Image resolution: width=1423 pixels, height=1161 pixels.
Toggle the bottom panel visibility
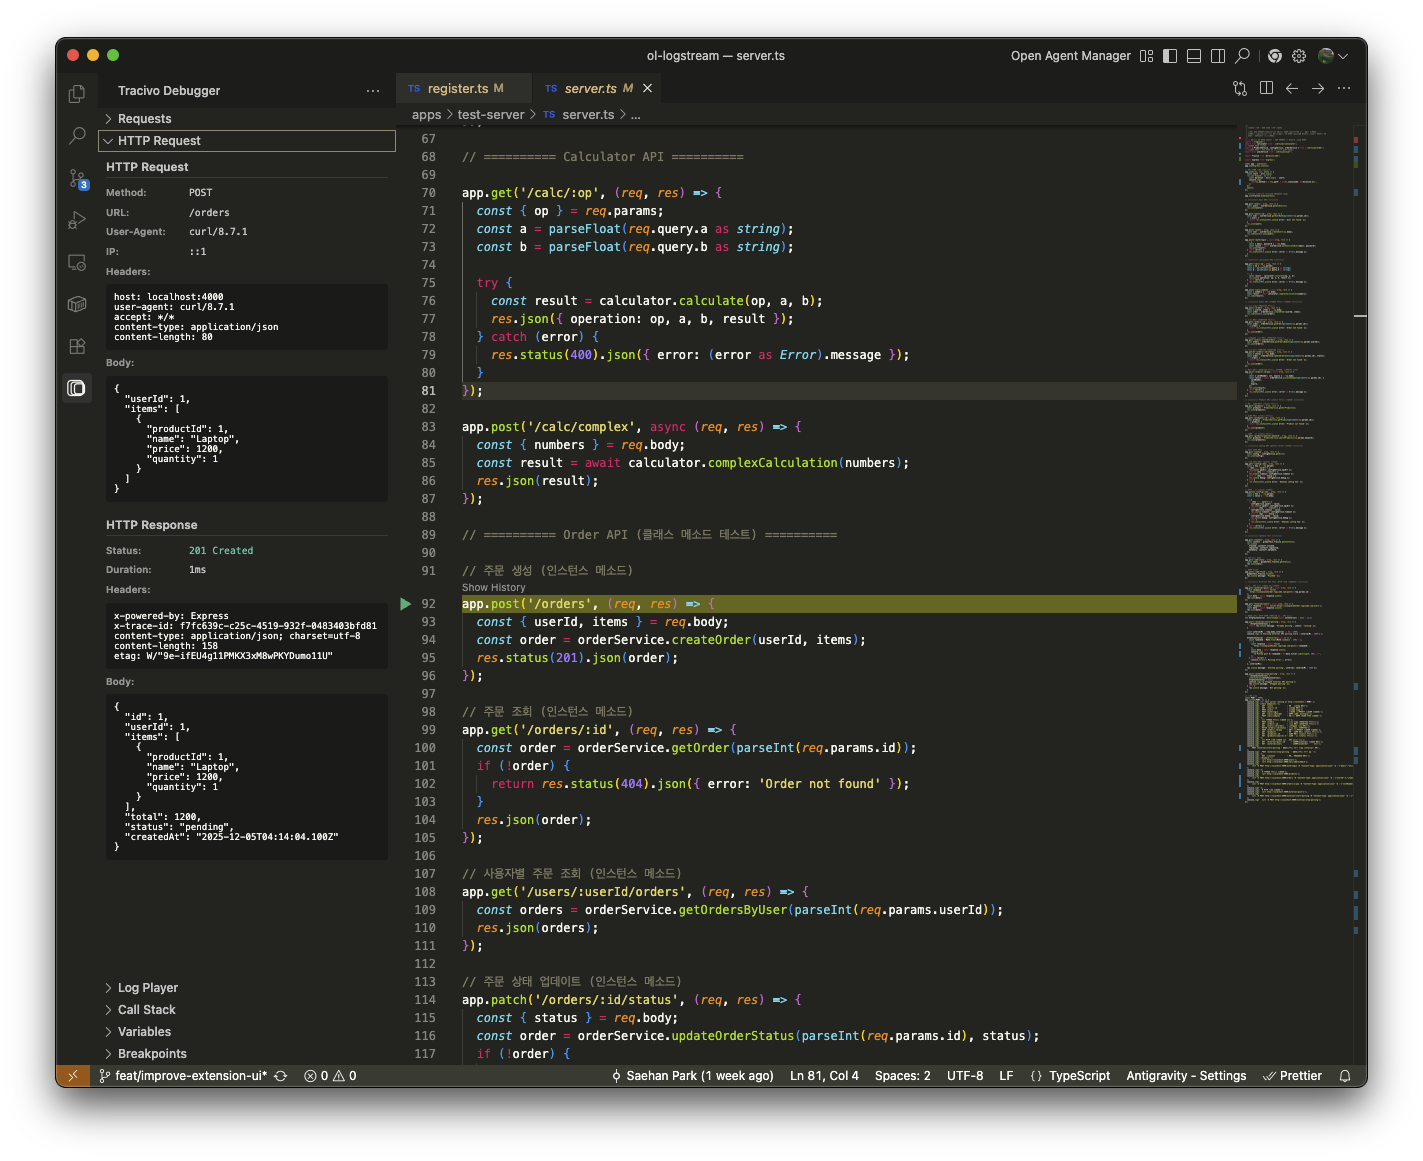point(1194,56)
